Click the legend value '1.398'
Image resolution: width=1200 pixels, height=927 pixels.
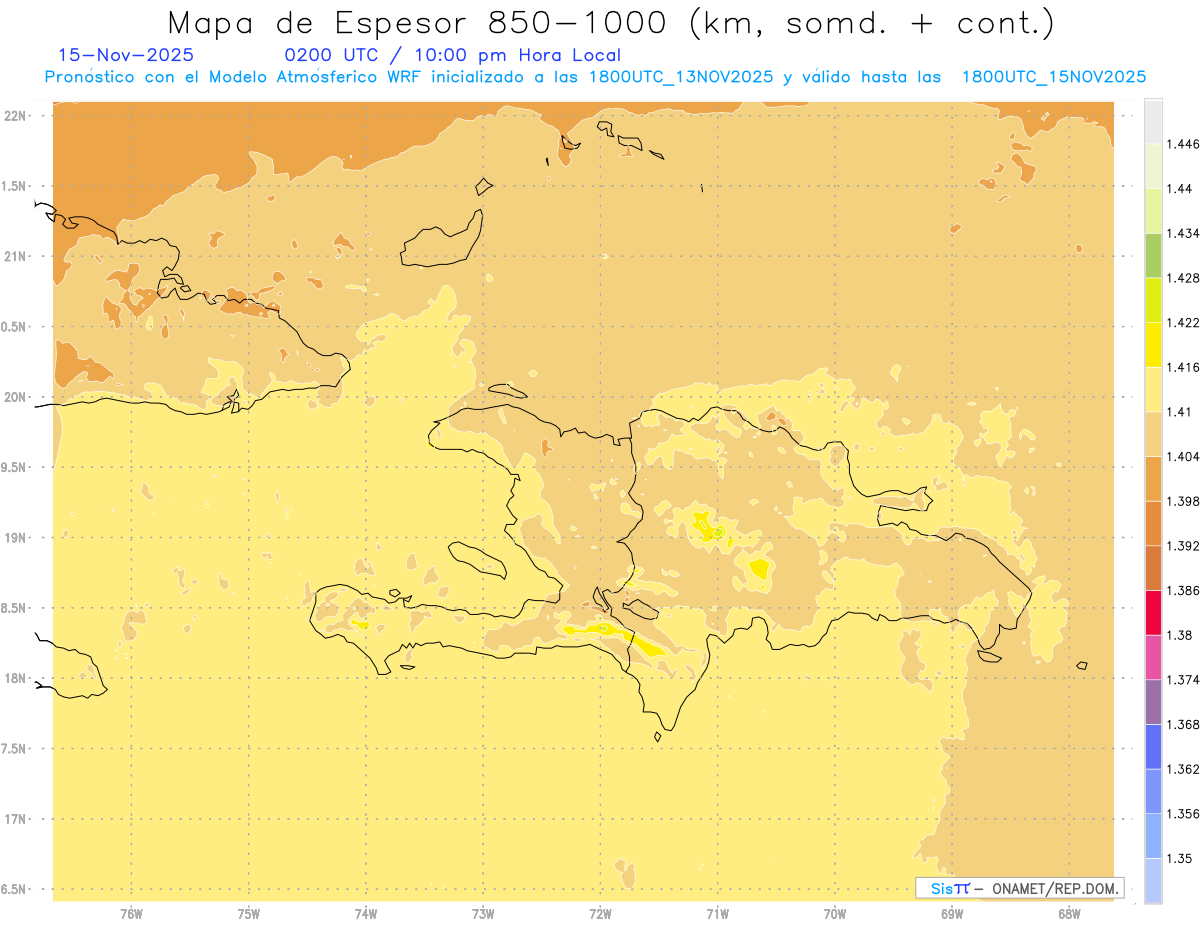[x=1183, y=501]
